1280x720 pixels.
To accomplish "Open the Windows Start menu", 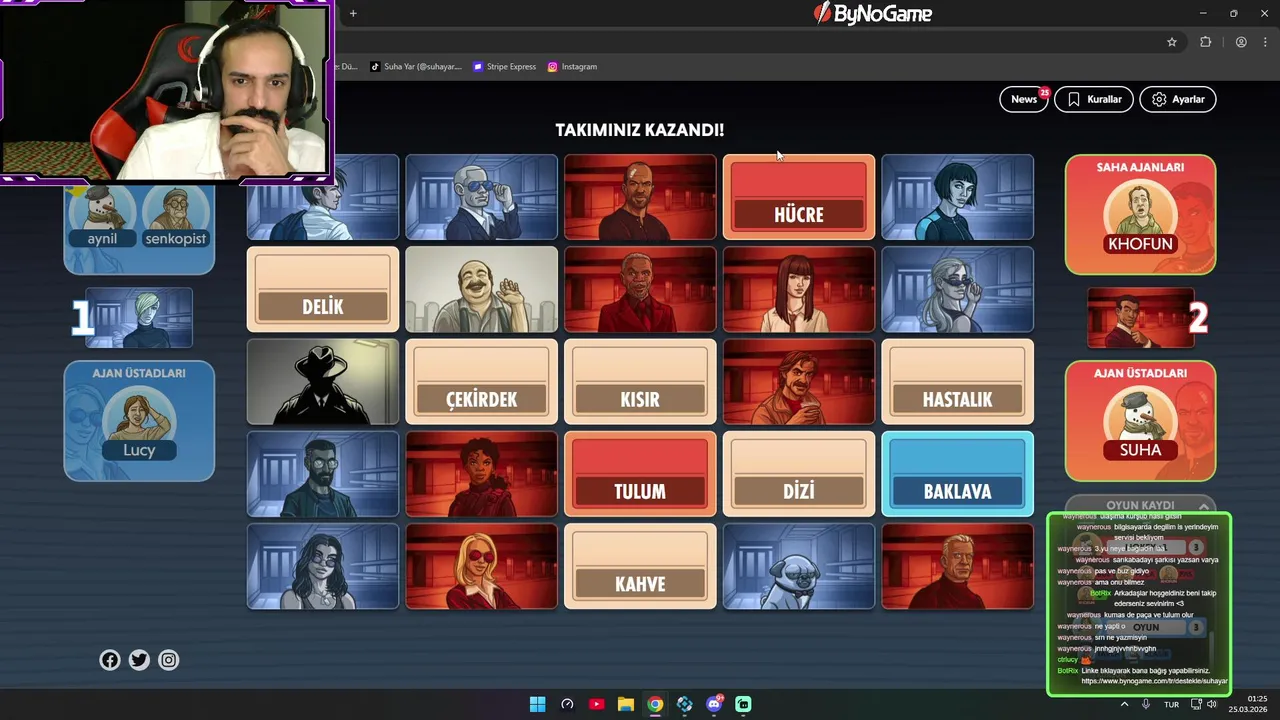I will coord(537,704).
